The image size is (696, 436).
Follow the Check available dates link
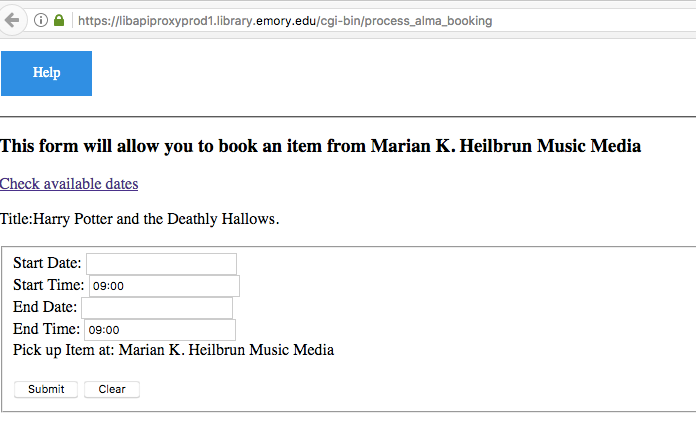[x=69, y=184]
